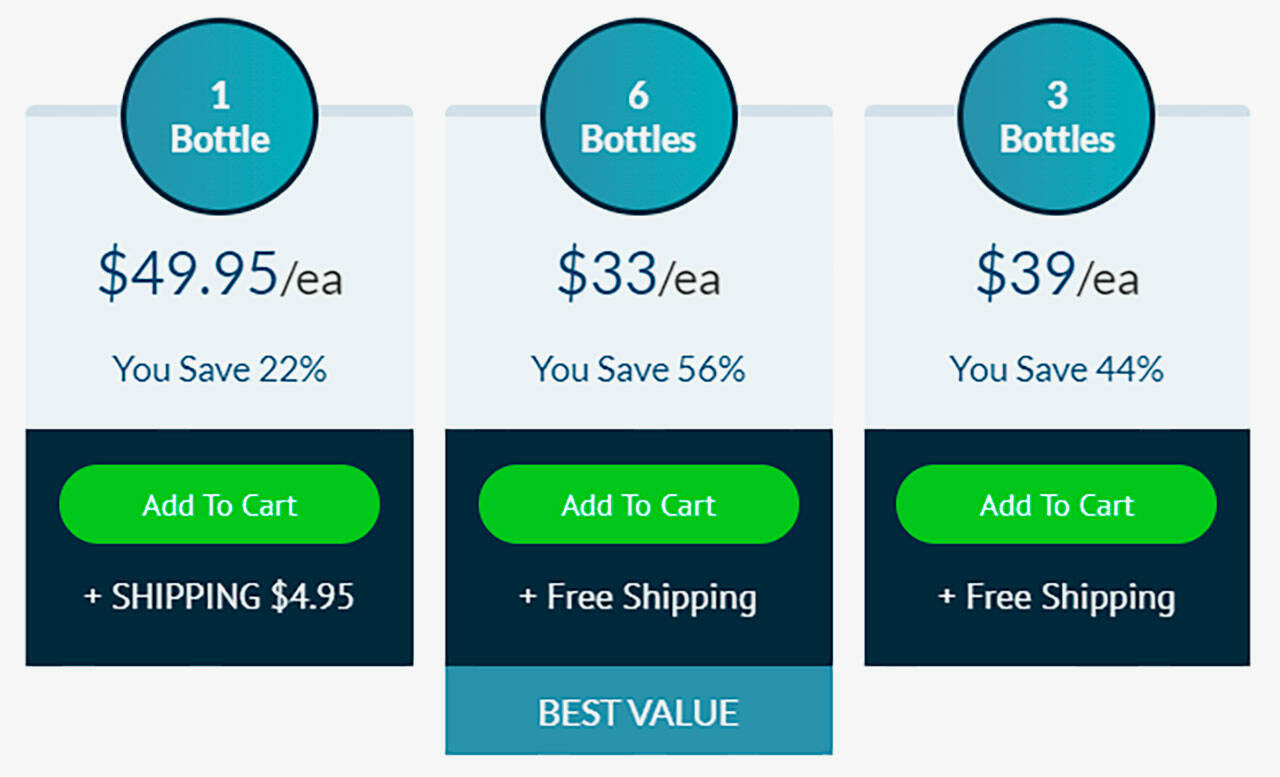Select the You Save 56% text

tap(638, 369)
